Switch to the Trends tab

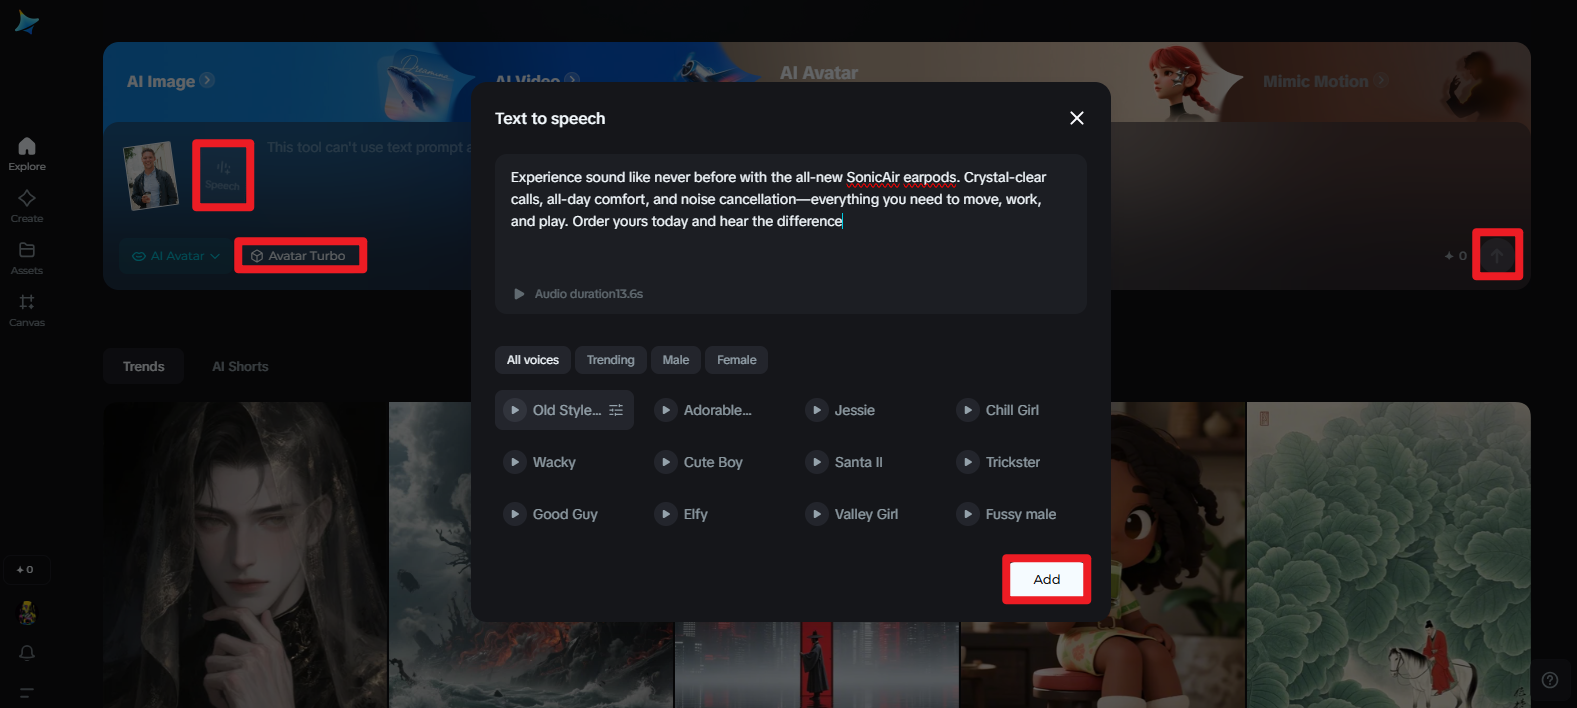click(x=144, y=367)
